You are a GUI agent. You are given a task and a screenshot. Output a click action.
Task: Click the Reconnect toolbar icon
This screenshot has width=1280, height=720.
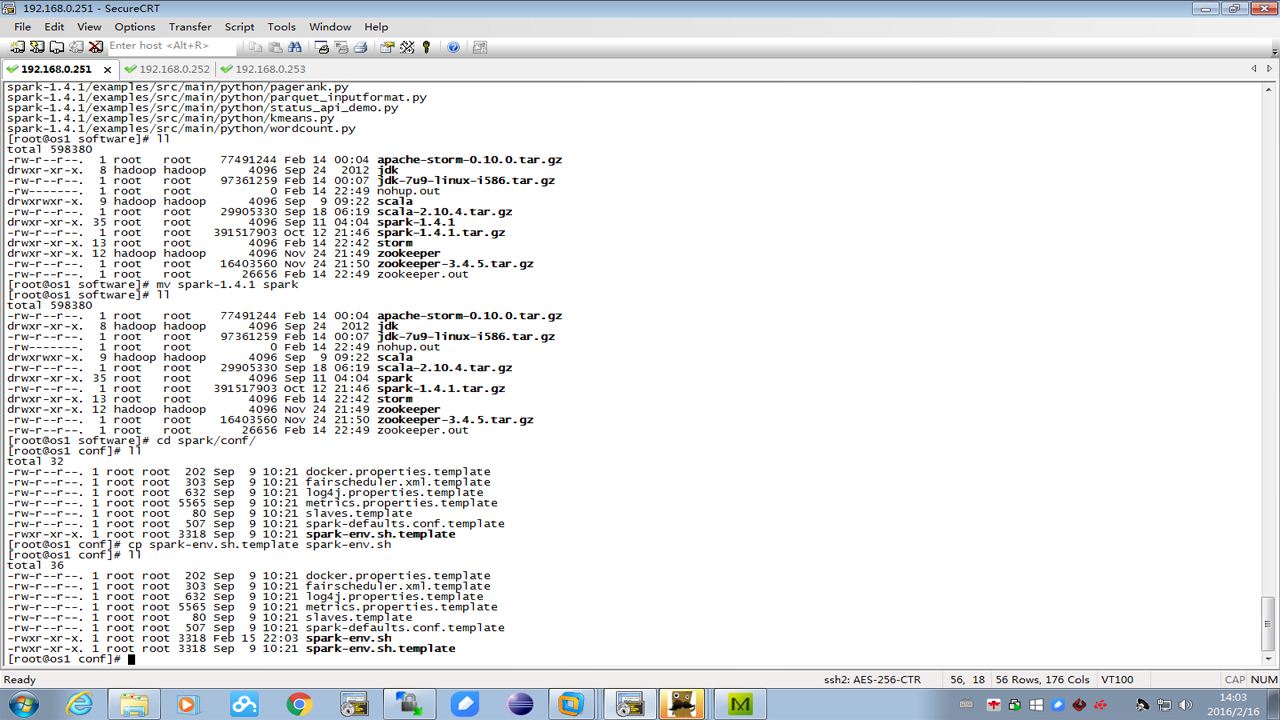pyautogui.click(x=76, y=47)
